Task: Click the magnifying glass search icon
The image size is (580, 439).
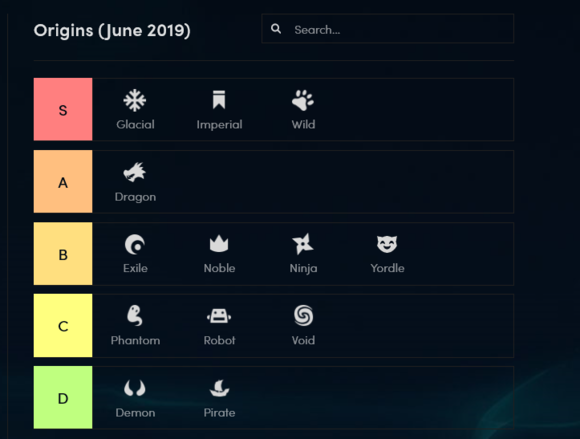Action: click(x=276, y=29)
